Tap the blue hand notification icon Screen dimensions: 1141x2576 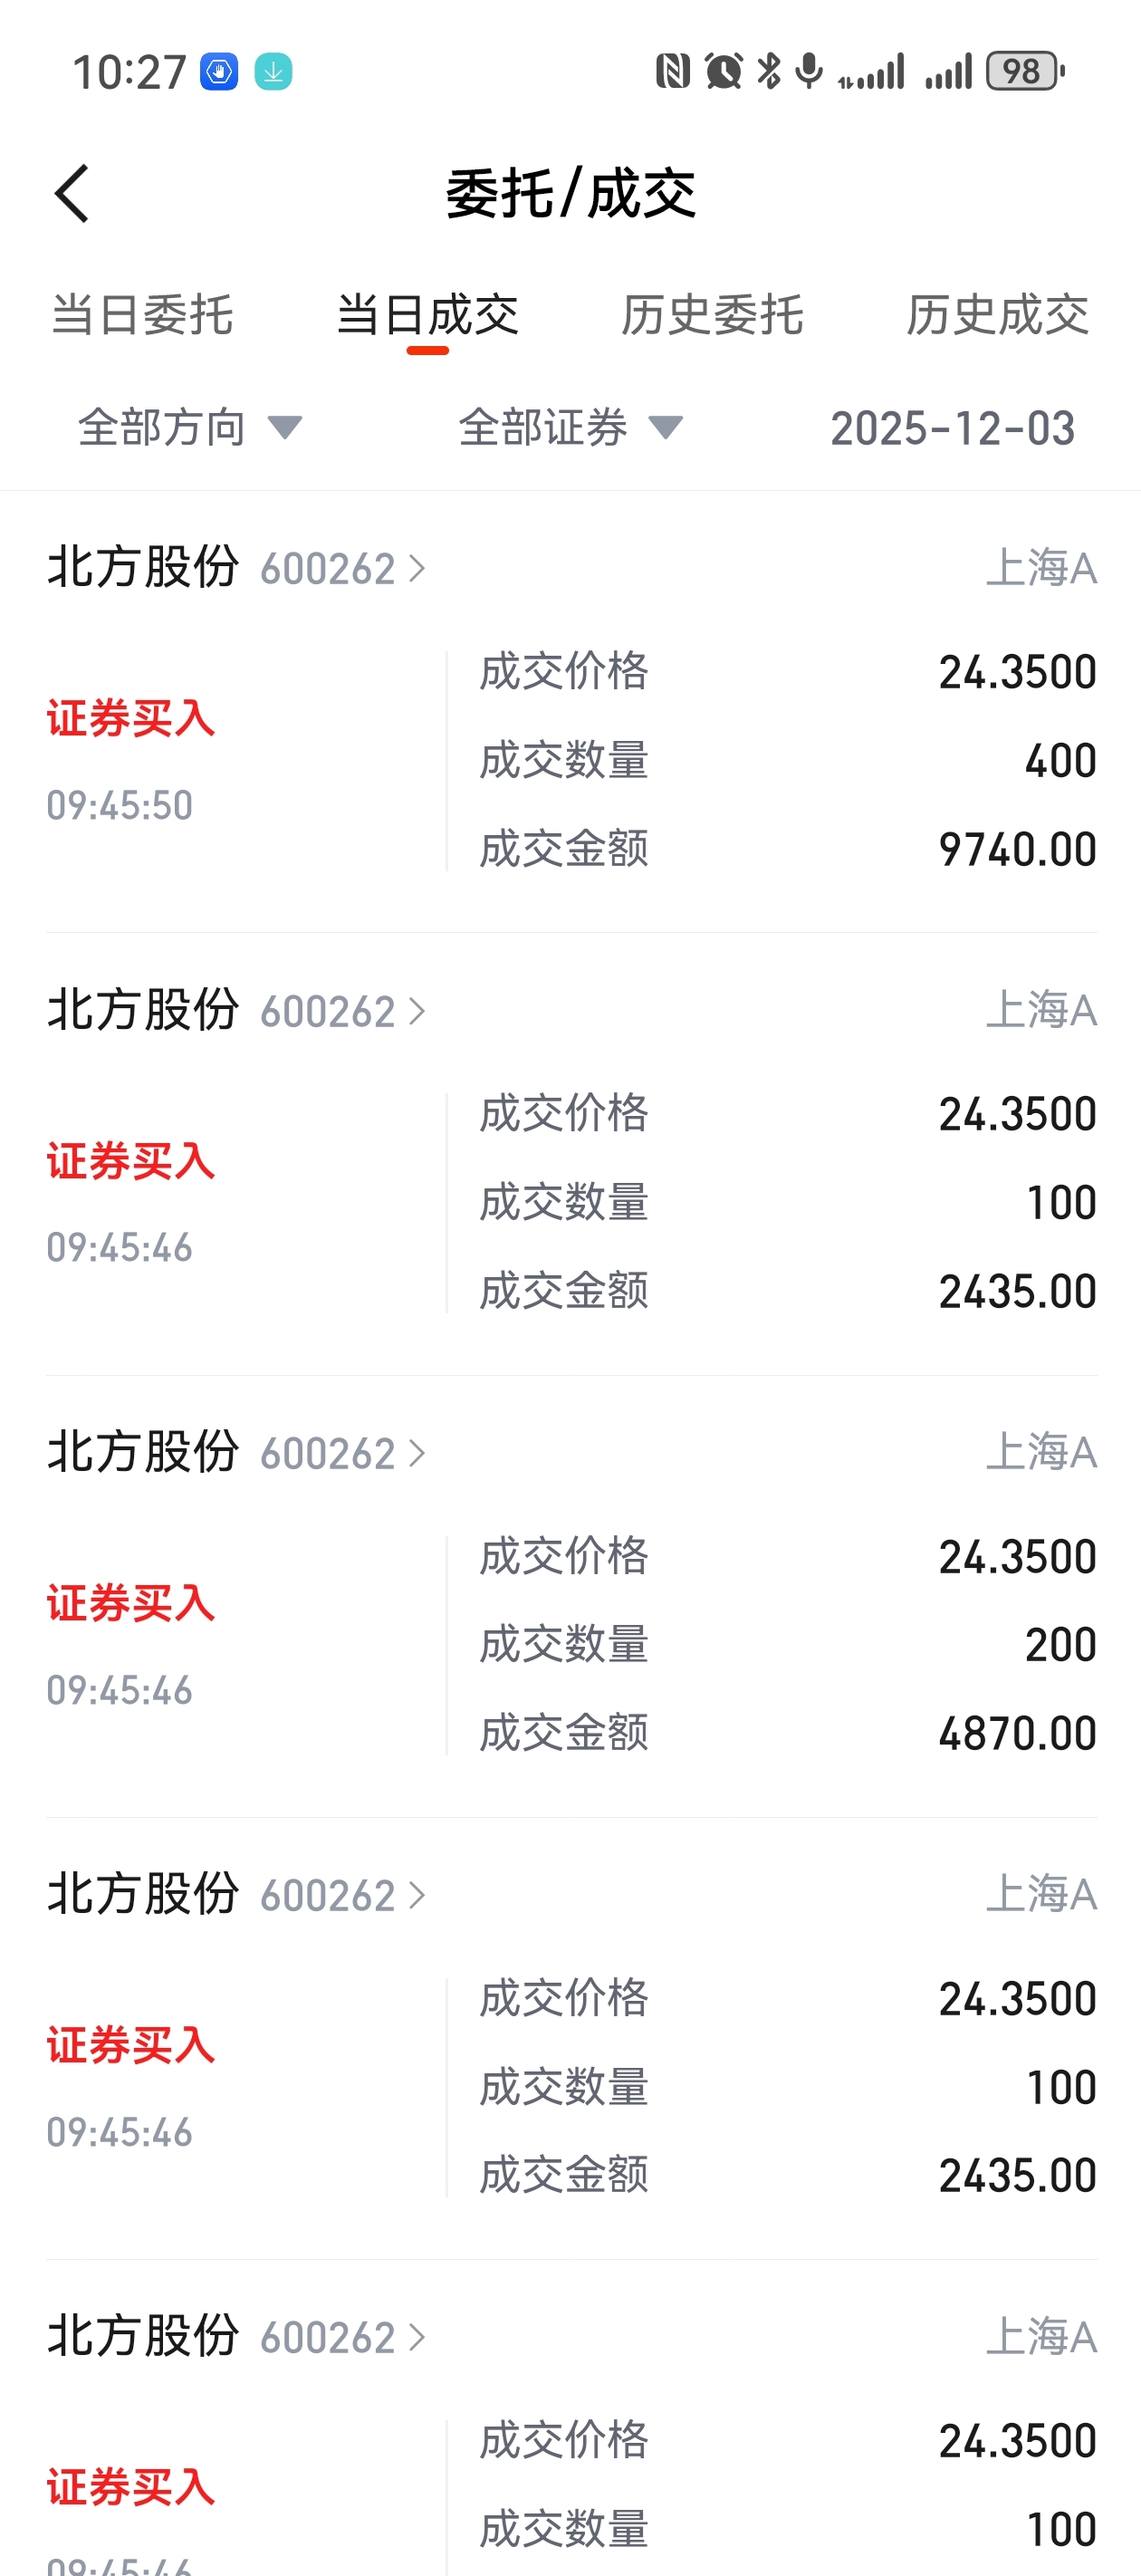219,72
